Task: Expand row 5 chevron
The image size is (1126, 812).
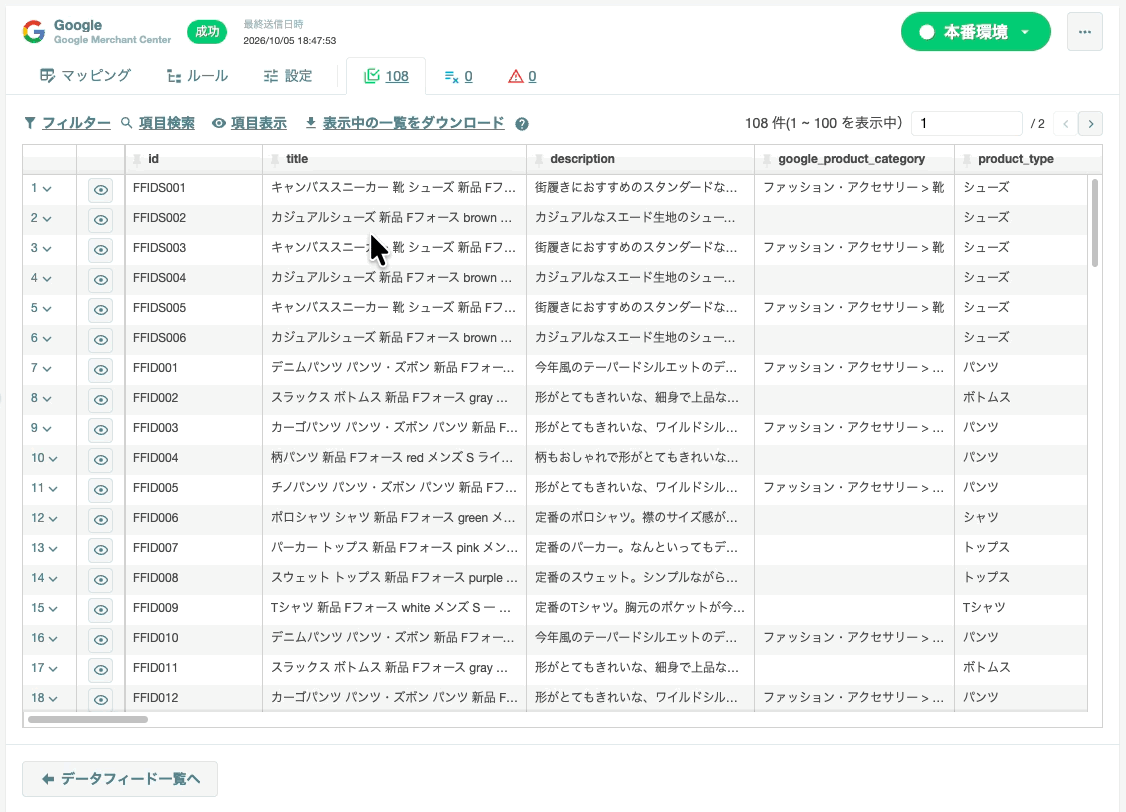Action: click(x=47, y=309)
